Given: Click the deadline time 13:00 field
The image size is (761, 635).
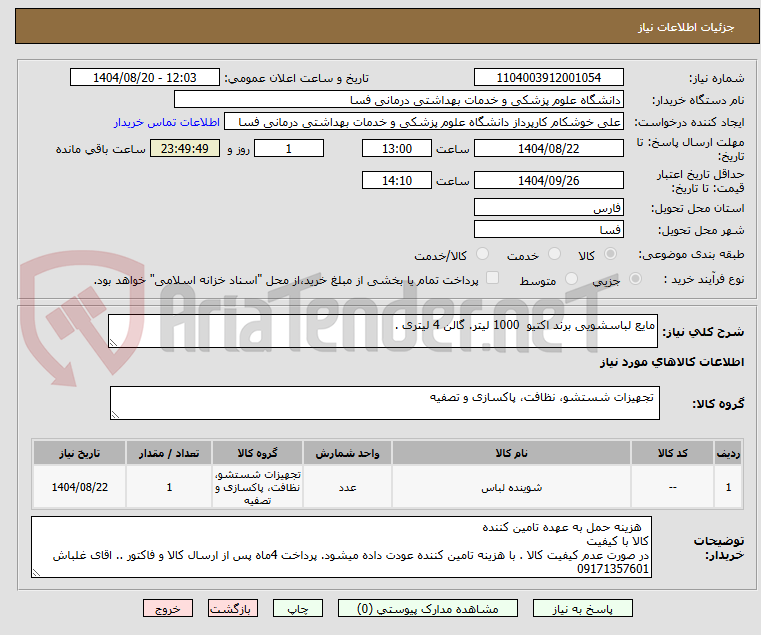Looking at the screenshot, I should 397,149.
